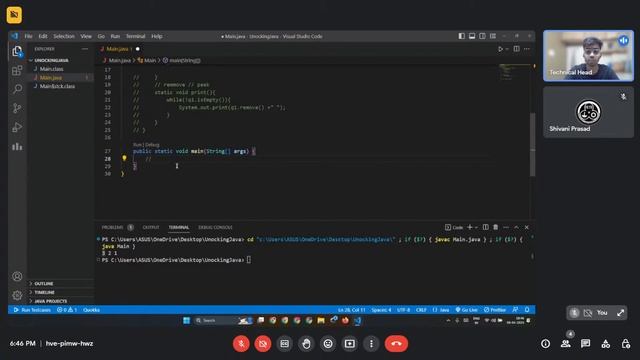
Task: Open chat with everyone
Action: point(585,344)
